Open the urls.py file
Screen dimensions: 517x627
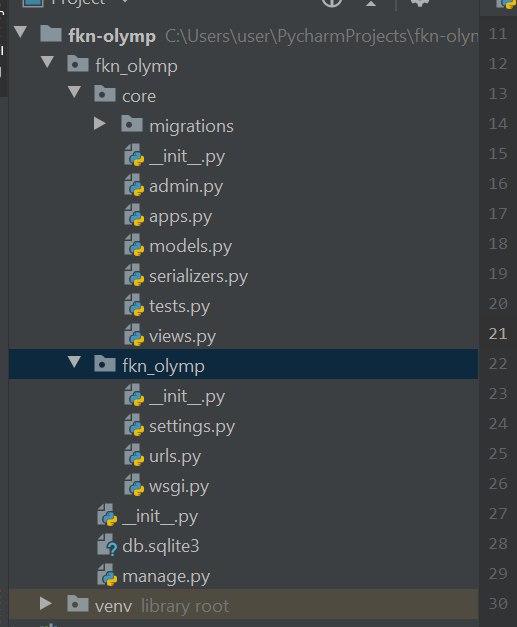[175, 457]
